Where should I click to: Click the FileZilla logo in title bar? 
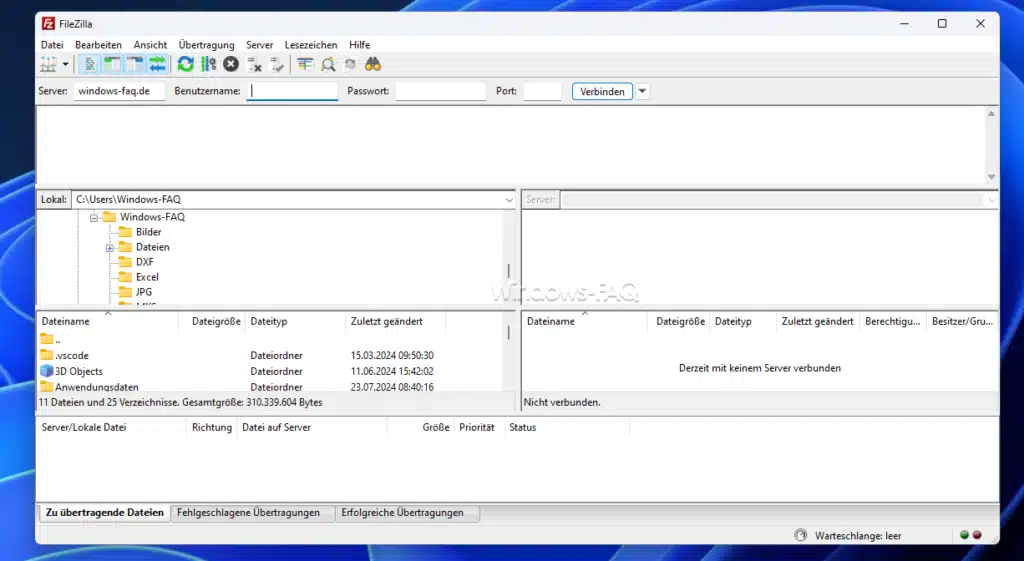[48, 24]
